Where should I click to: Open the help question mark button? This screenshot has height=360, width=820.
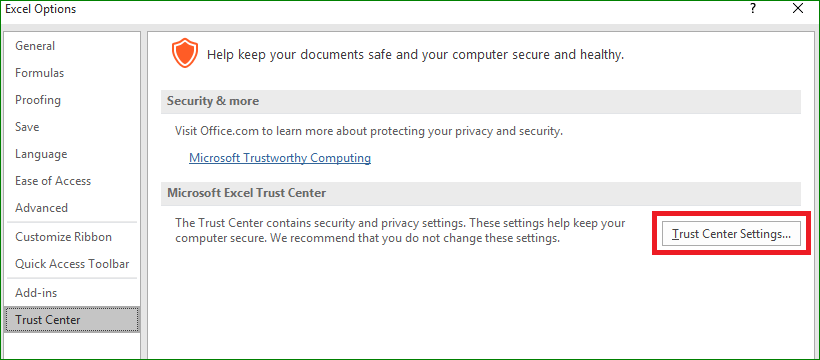pos(753,8)
